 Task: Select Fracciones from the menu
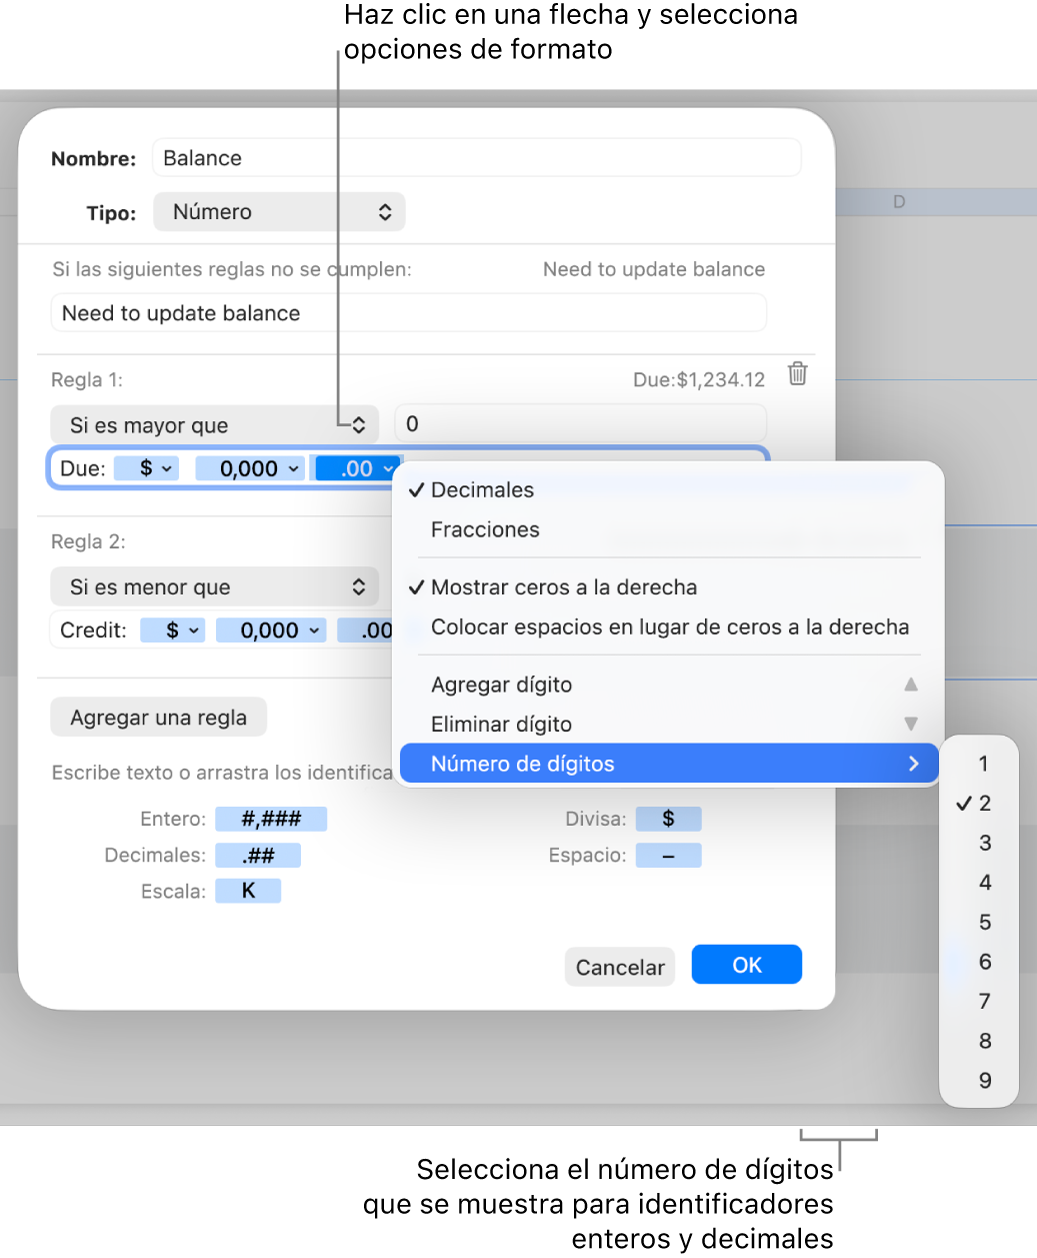pos(485,529)
